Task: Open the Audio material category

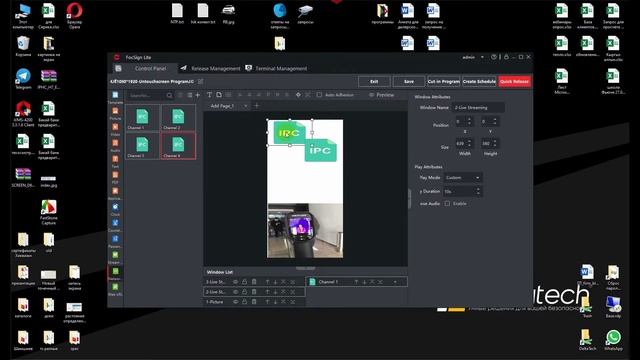Action: click(115, 145)
